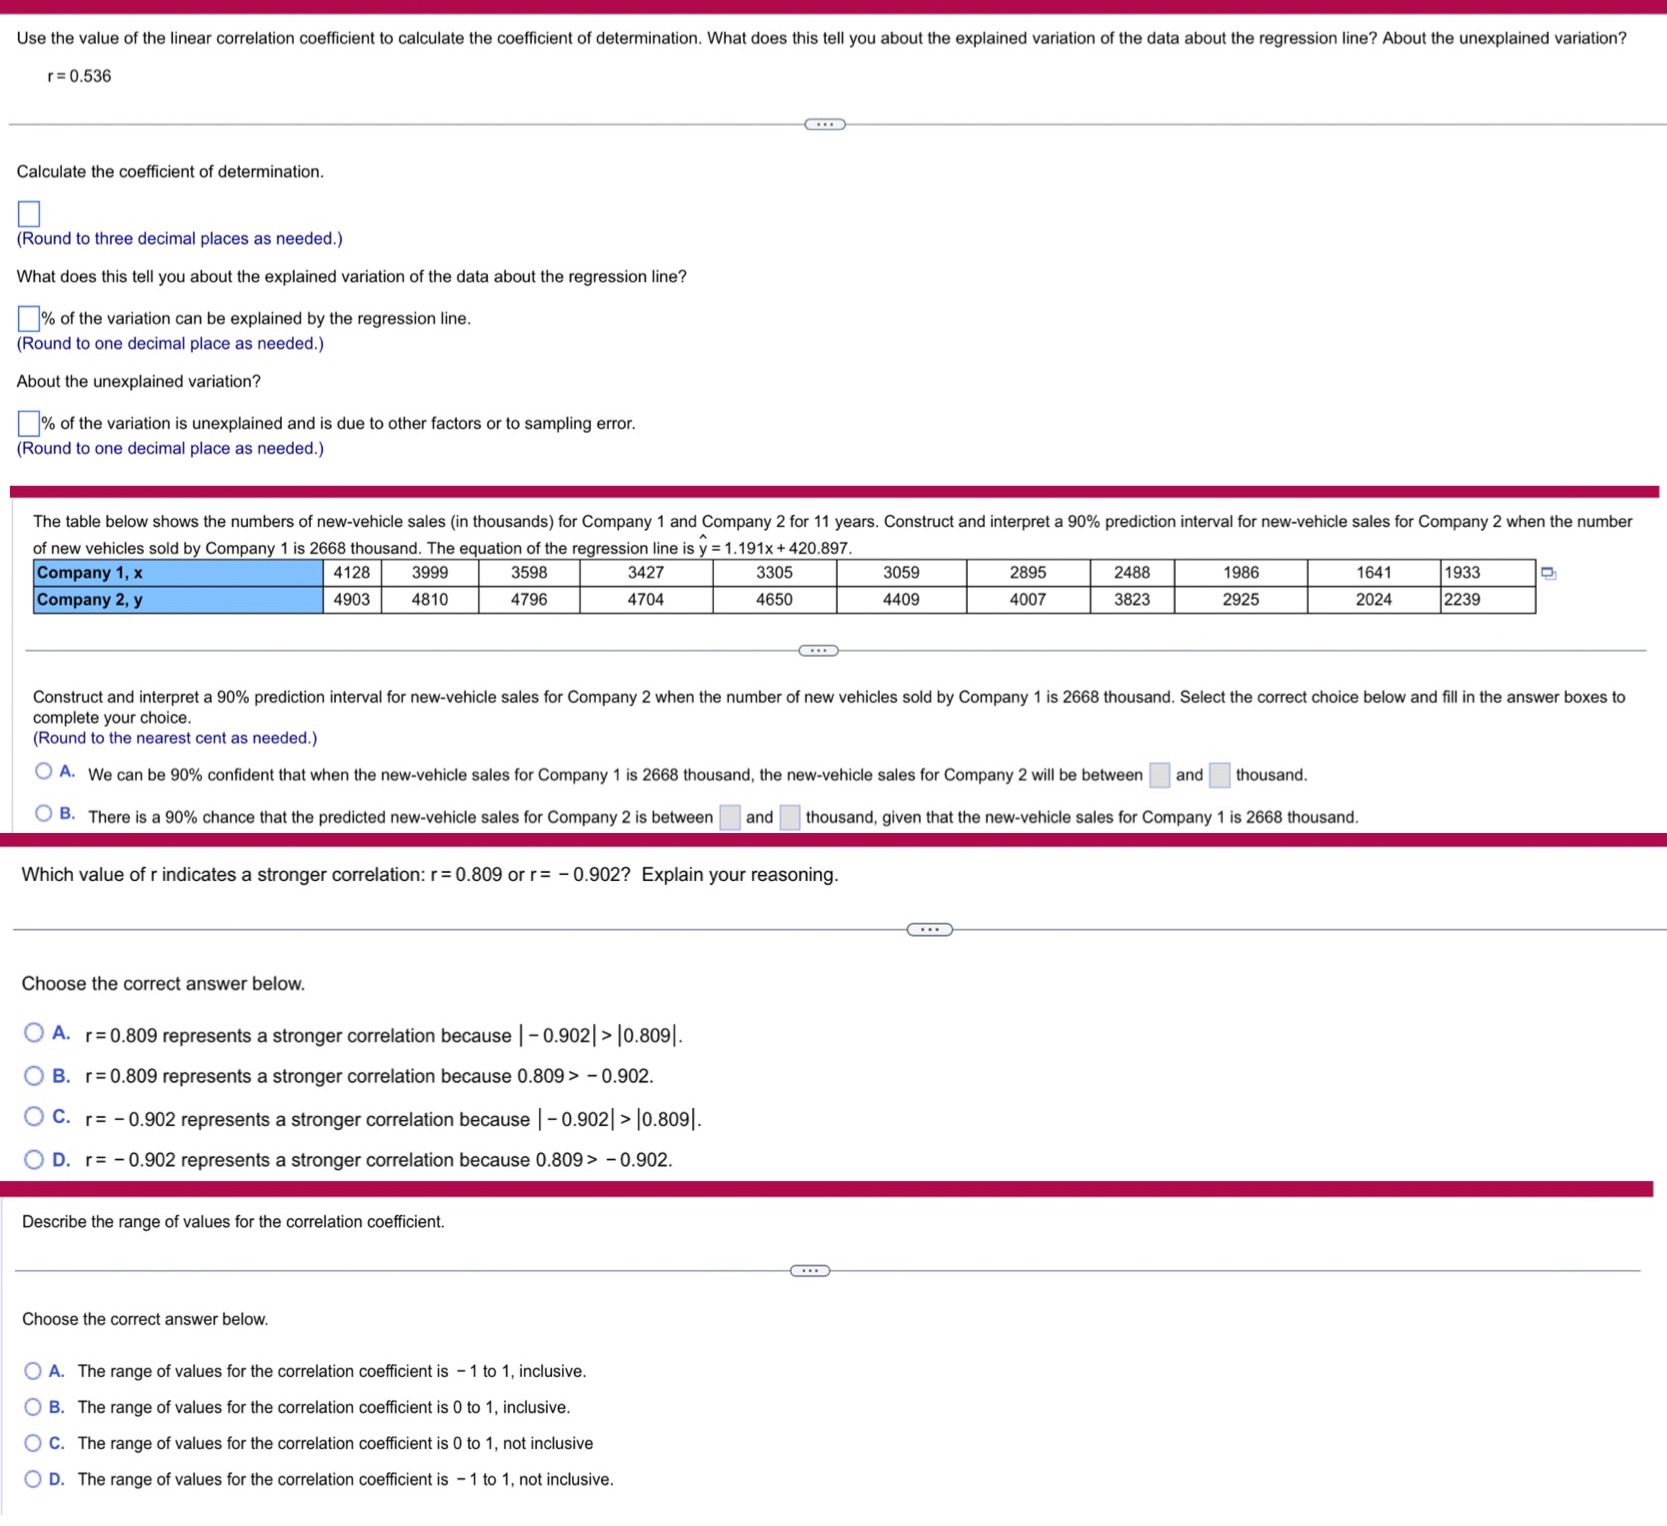
Task: Select range option C: 0 to 1, not inclusive
Action: coord(33,1443)
